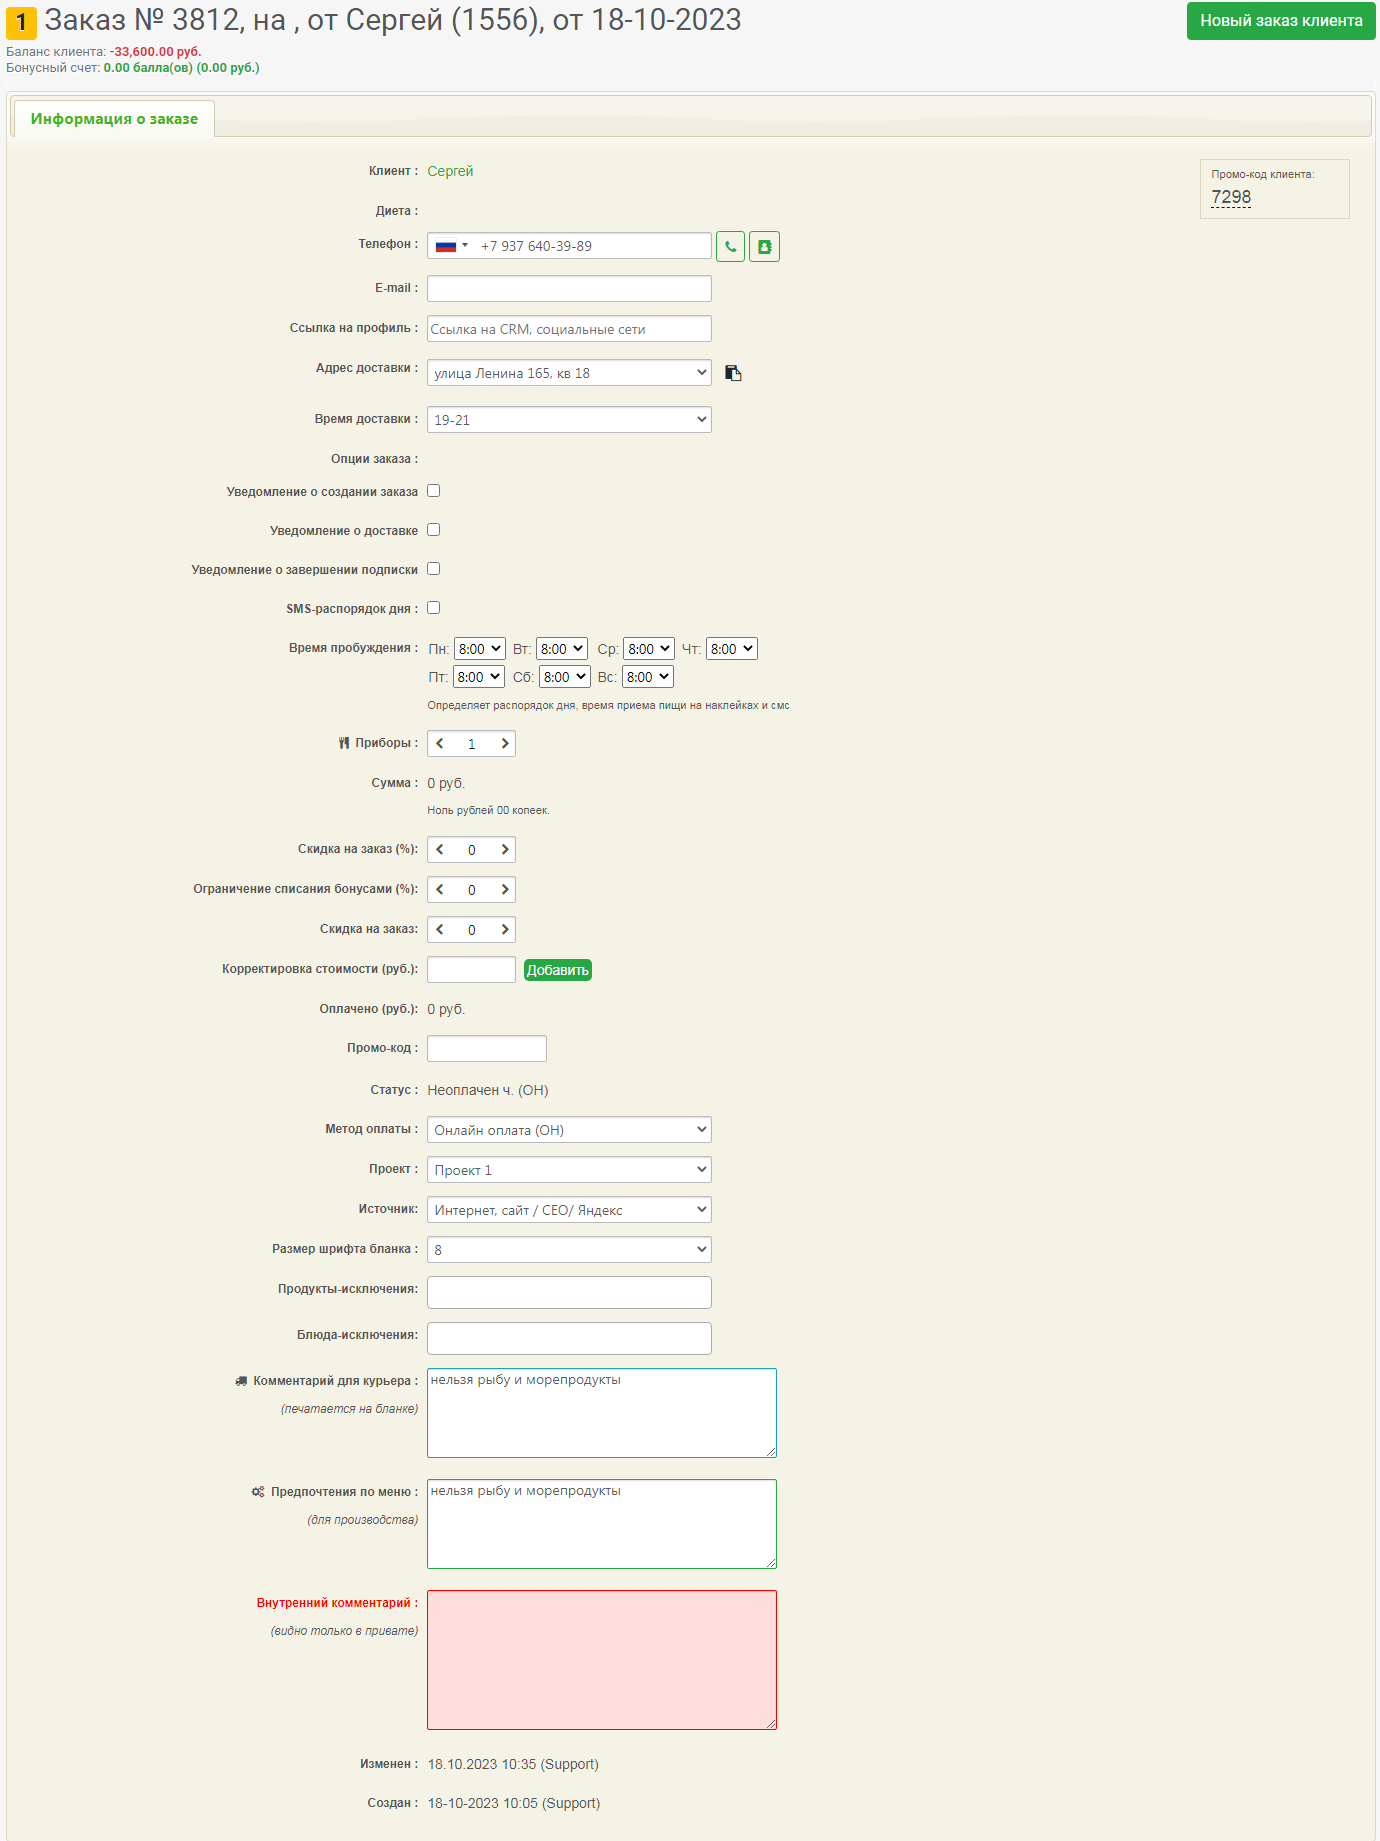Click the red internal comment field
This screenshot has height=1841, width=1380.
click(602, 1660)
